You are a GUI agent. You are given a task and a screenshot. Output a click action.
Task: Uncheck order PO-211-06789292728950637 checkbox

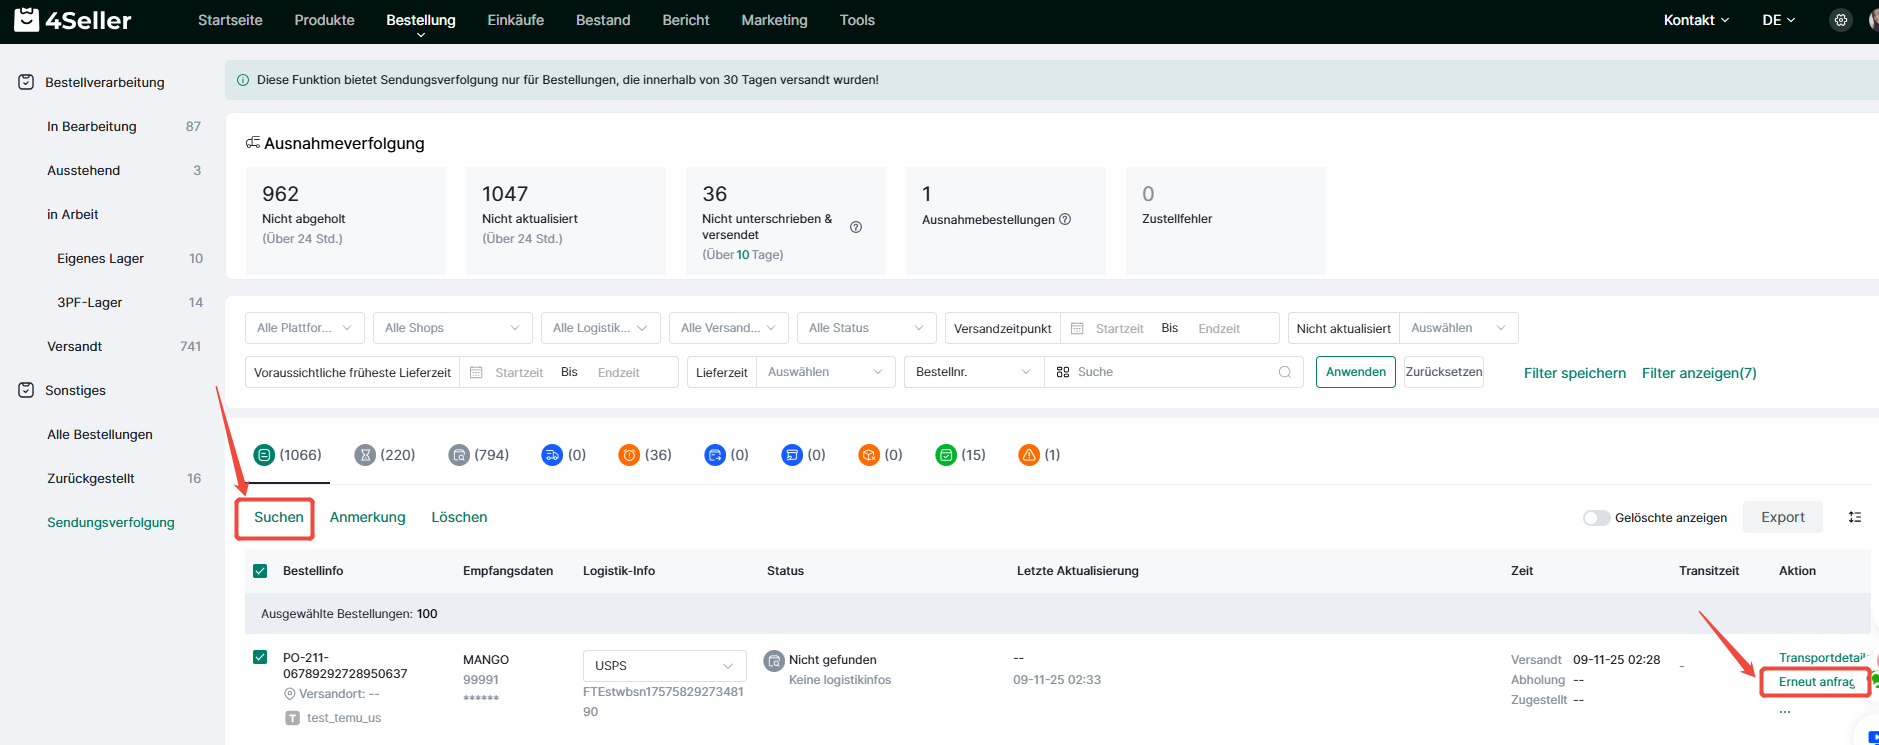(260, 657)
